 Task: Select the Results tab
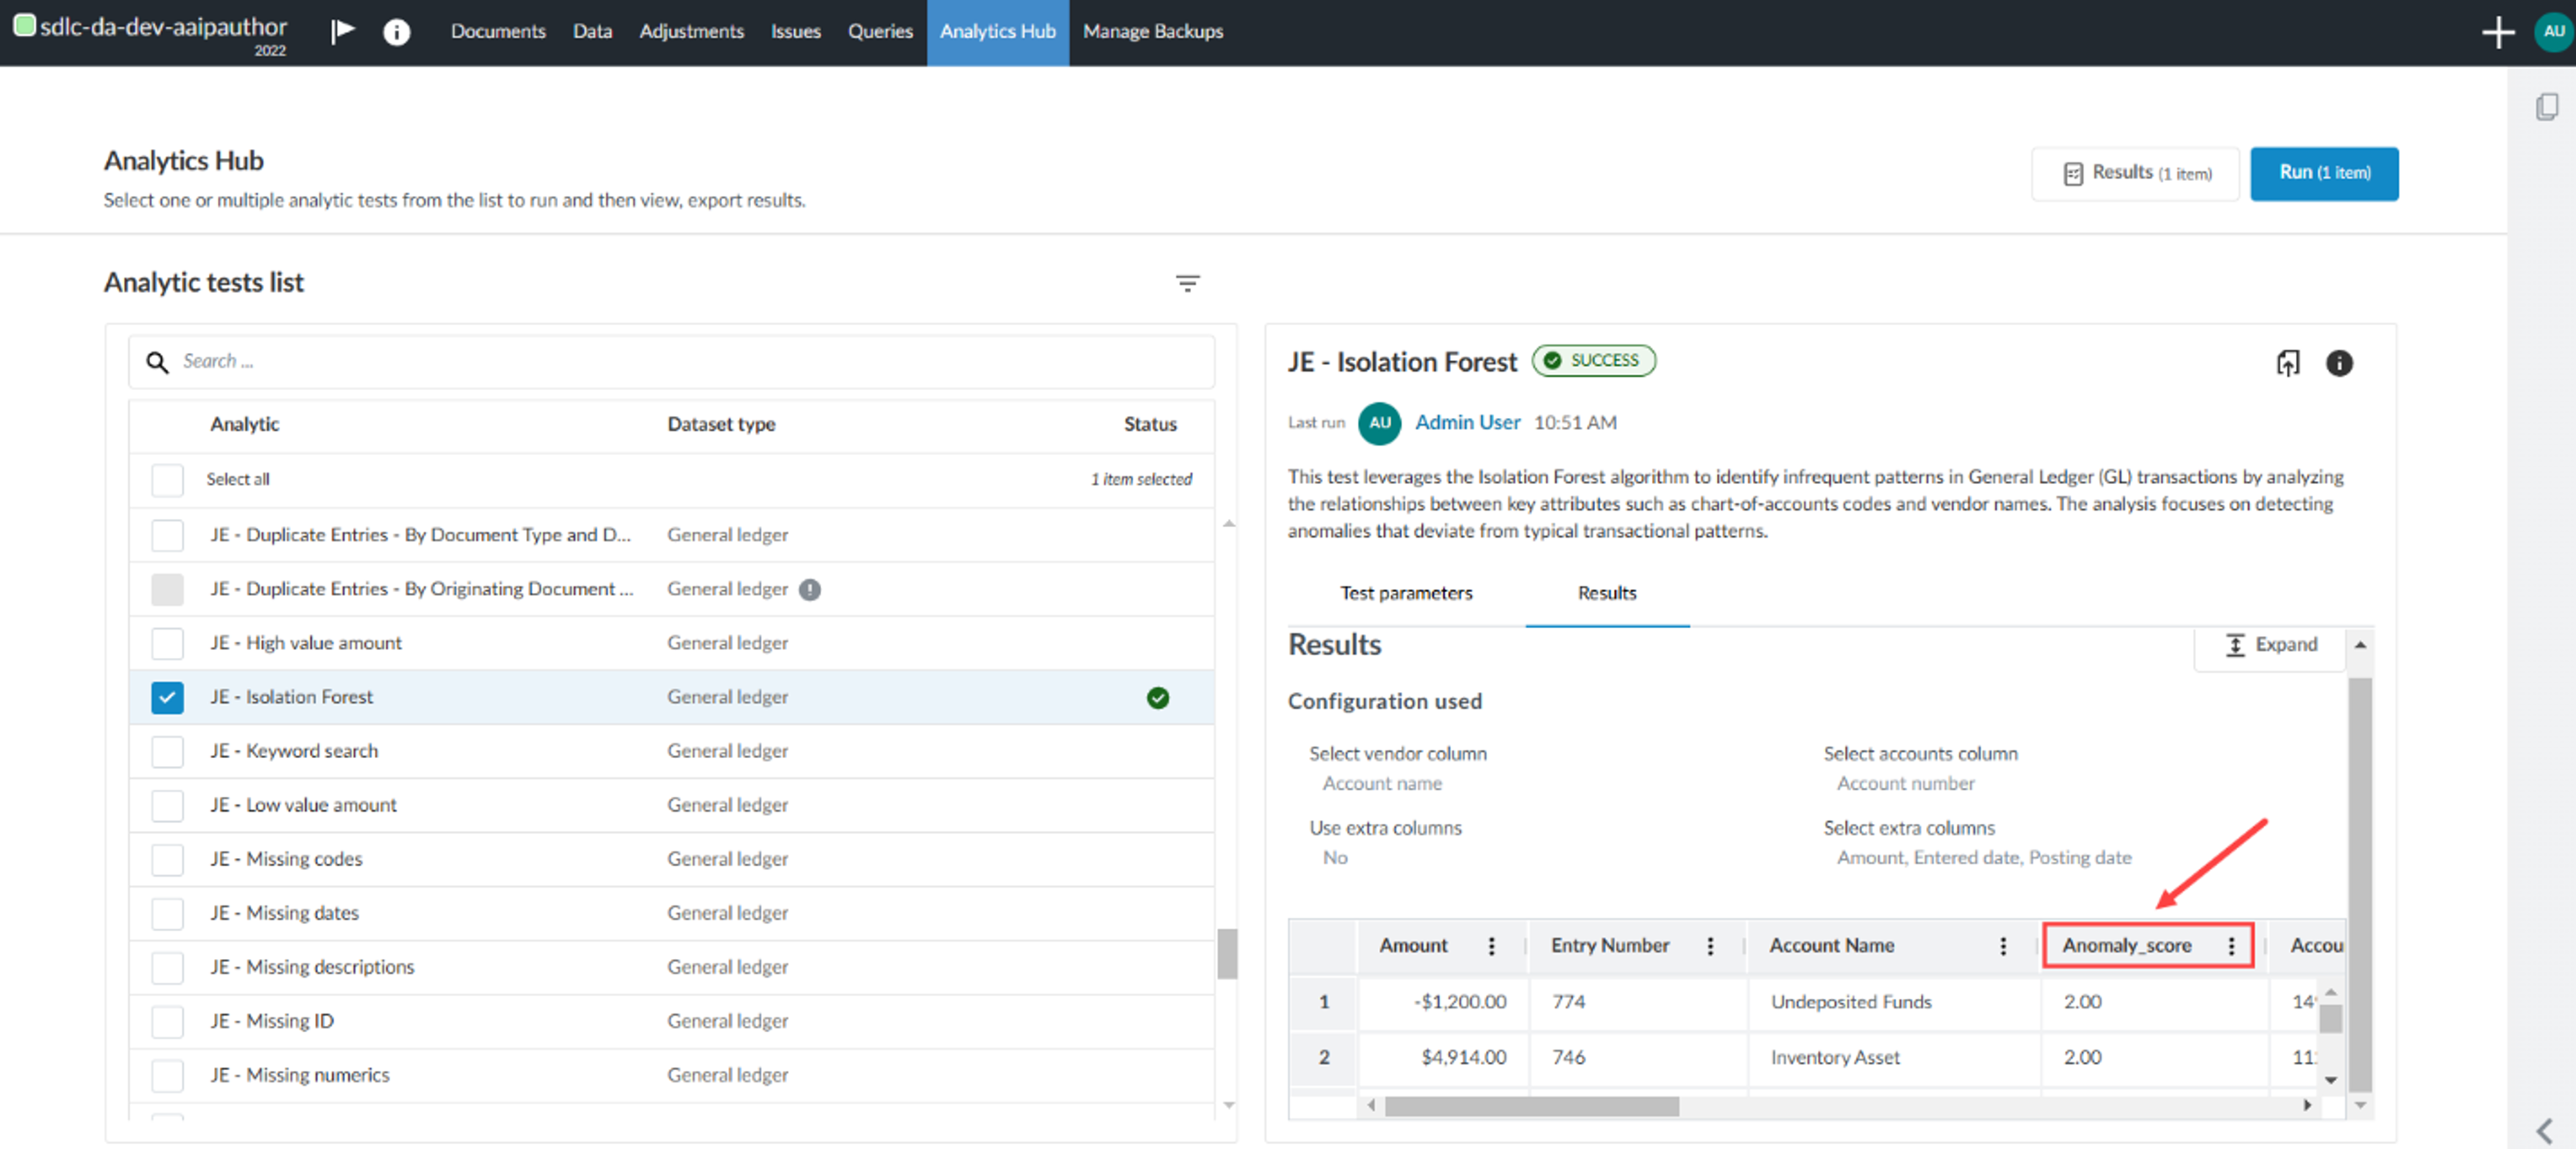click(1607, 594)
